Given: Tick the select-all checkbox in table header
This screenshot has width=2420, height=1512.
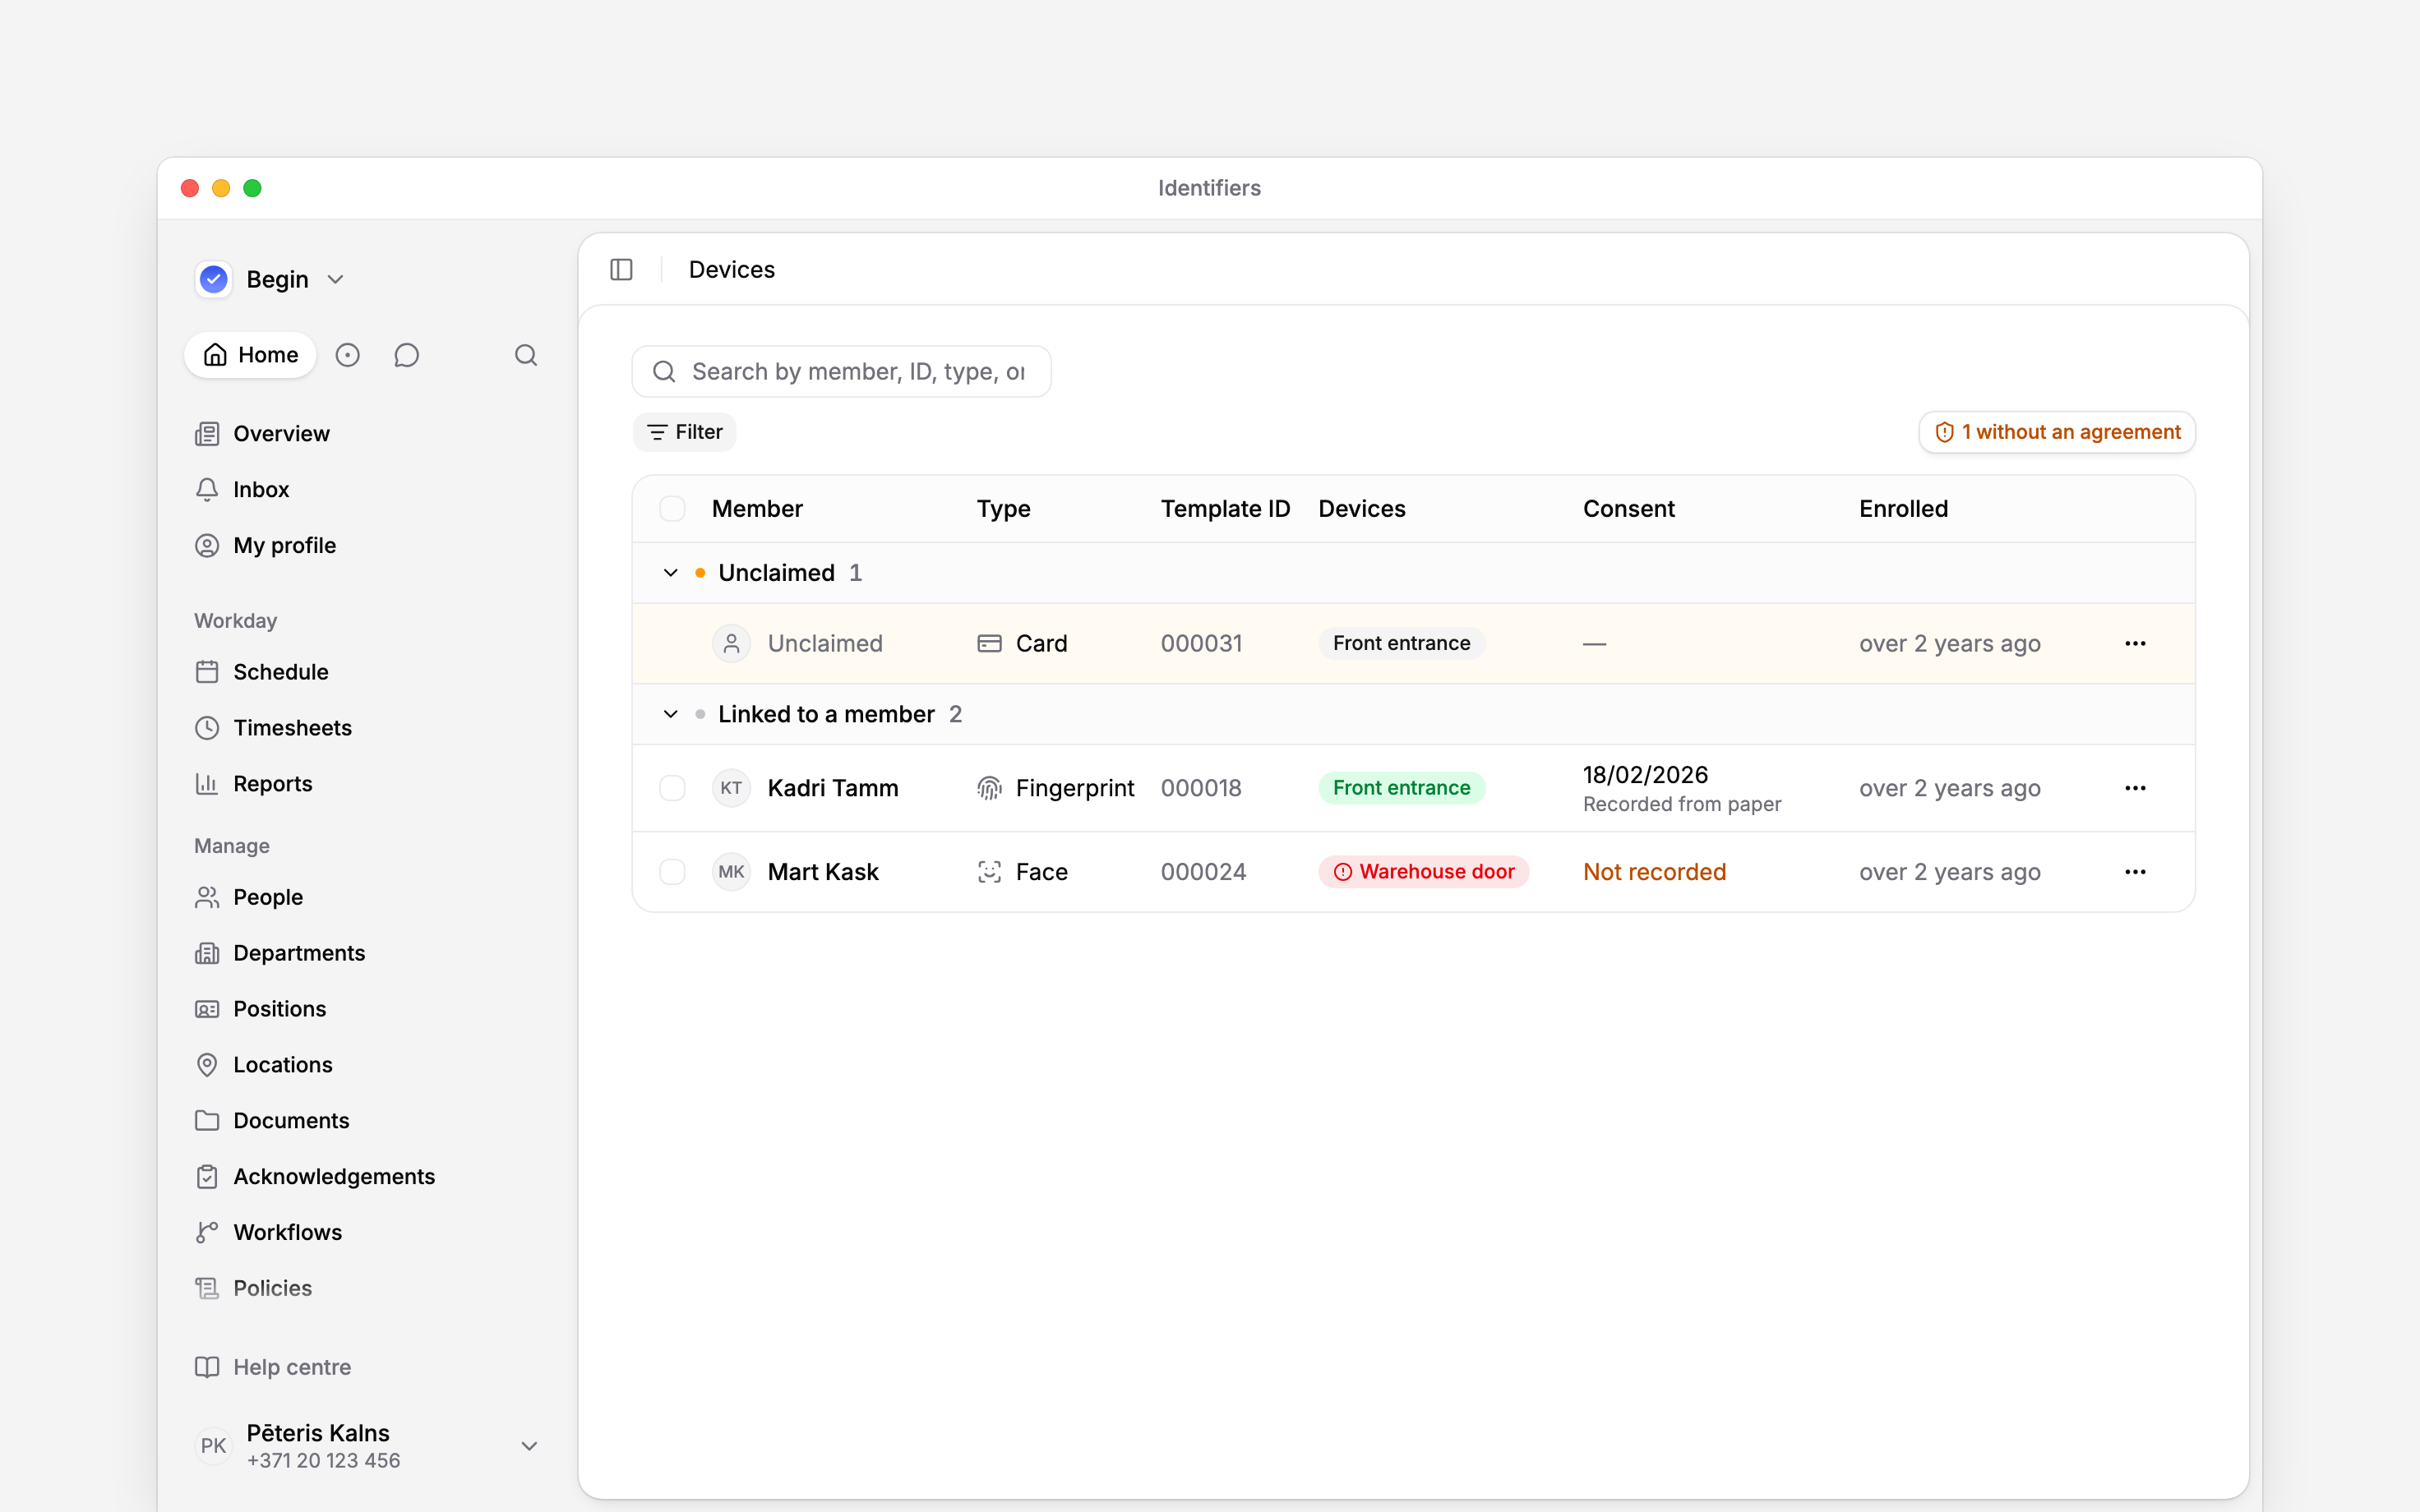Looking at the screenshot, I should (x=672, y=509).
